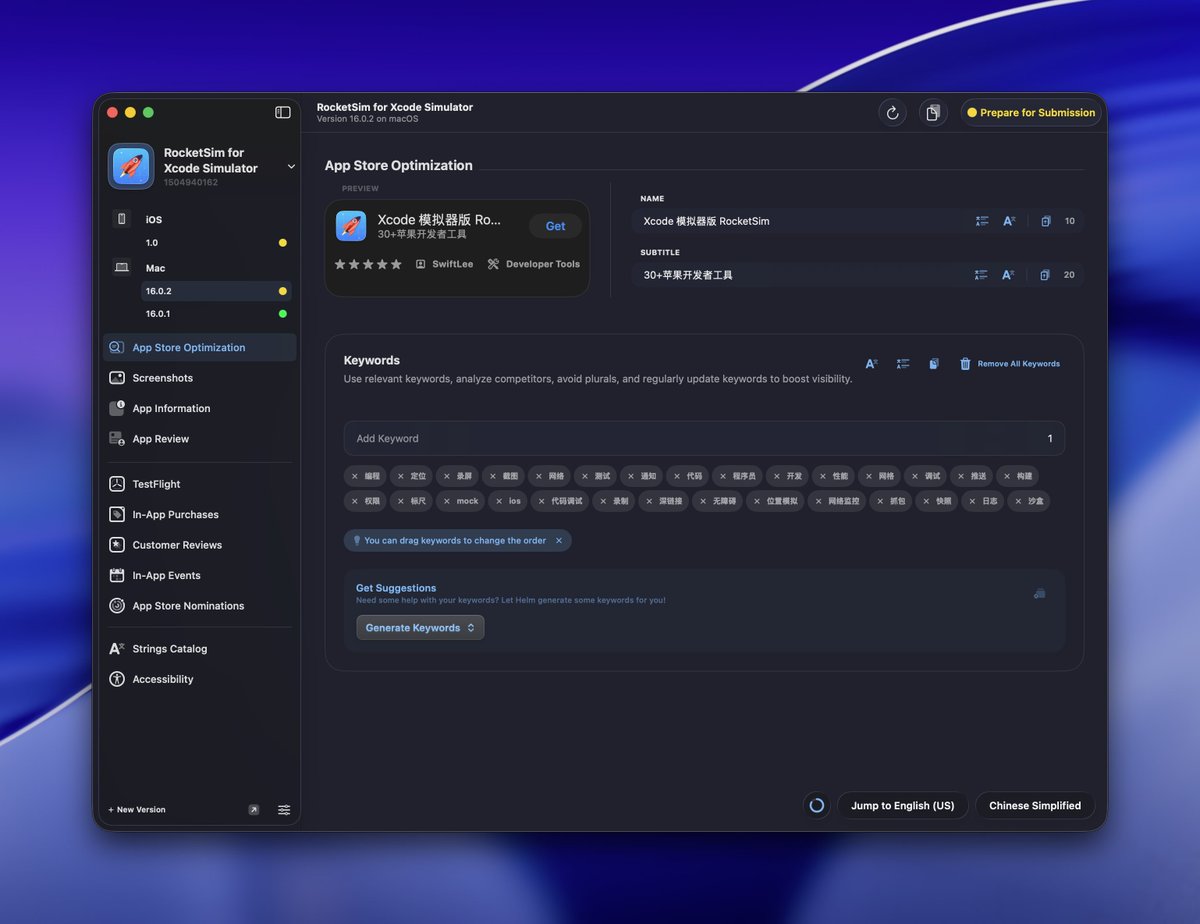Click Jump to English (US)

[x=902, y=806]
